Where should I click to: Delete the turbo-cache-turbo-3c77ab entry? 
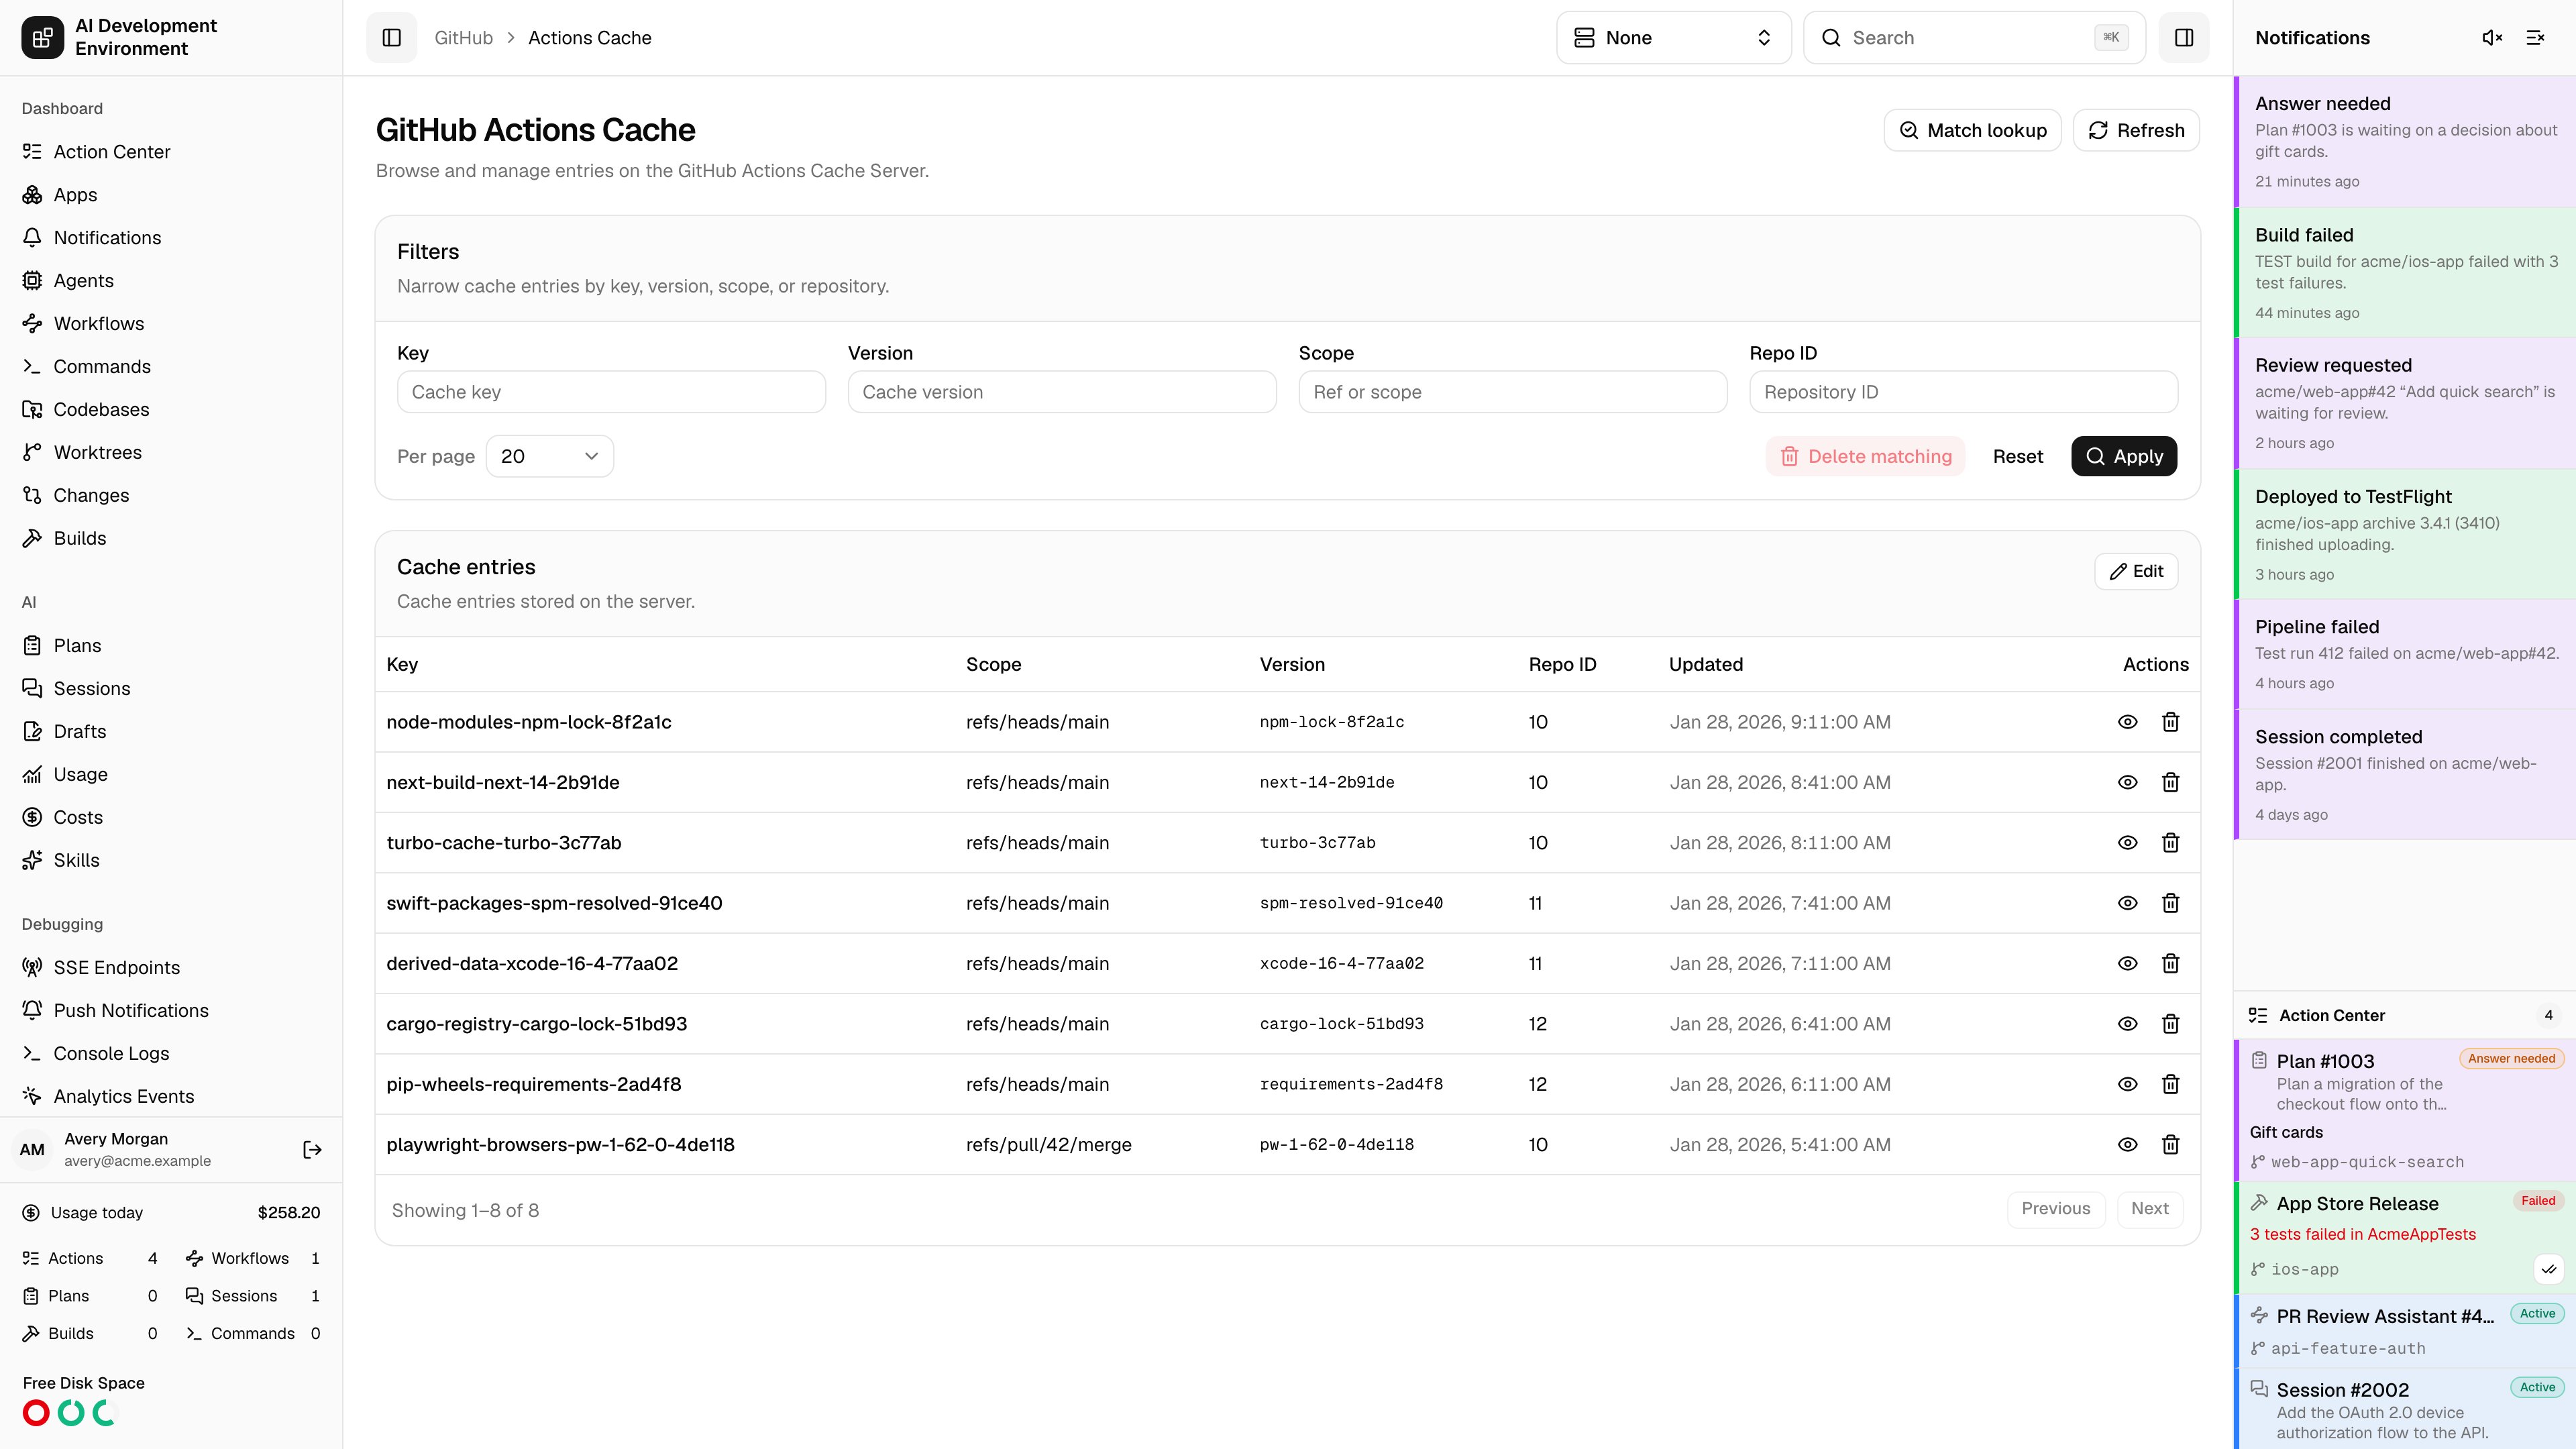2170,843
